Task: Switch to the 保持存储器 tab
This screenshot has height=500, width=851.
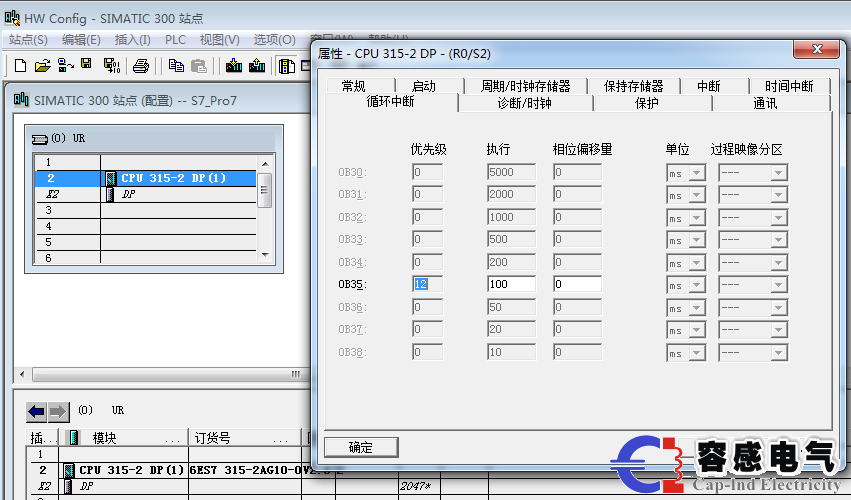Action: pos(633,86)
